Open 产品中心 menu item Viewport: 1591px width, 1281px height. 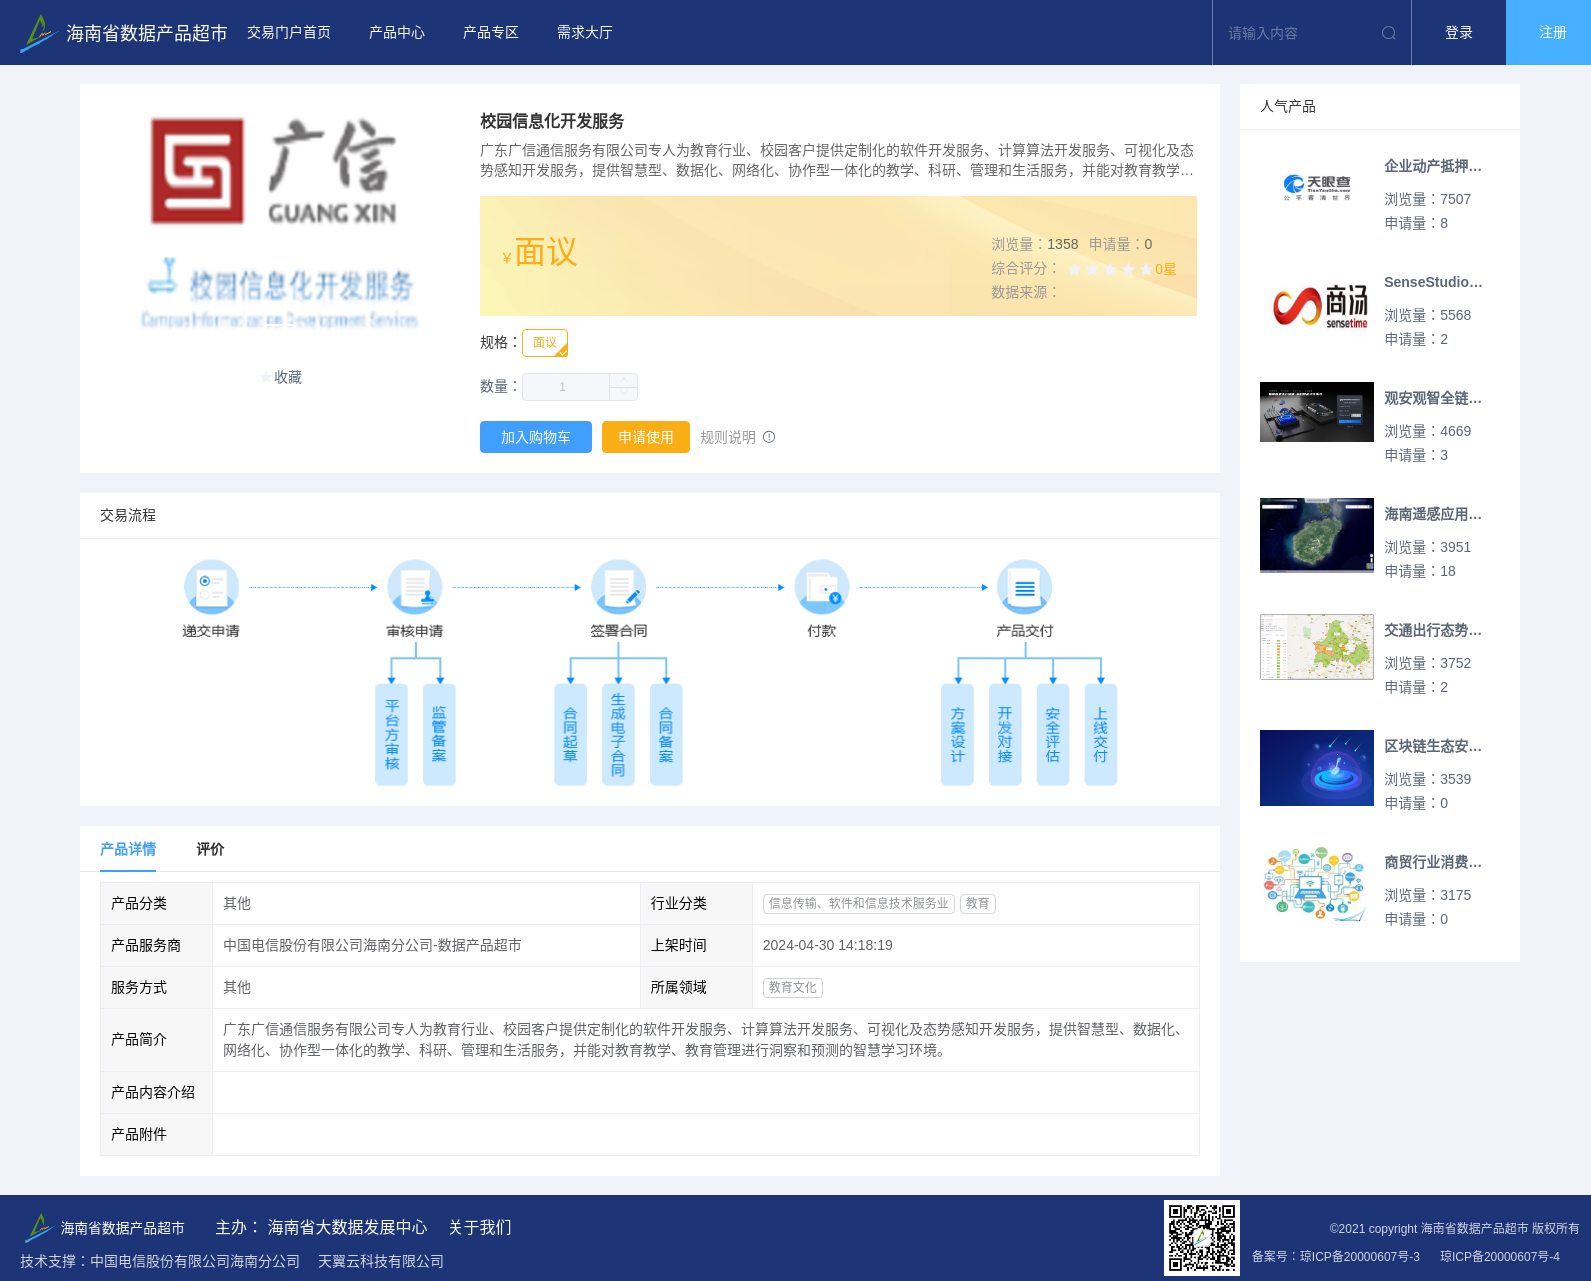coord(397,33)
